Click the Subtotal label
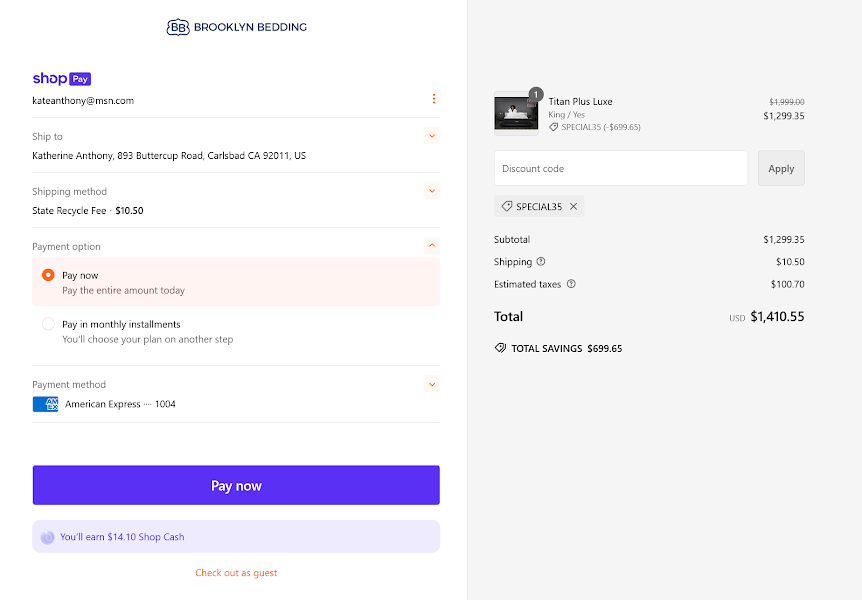The height and width of the screenshot is (600, 862). (512, 240)
